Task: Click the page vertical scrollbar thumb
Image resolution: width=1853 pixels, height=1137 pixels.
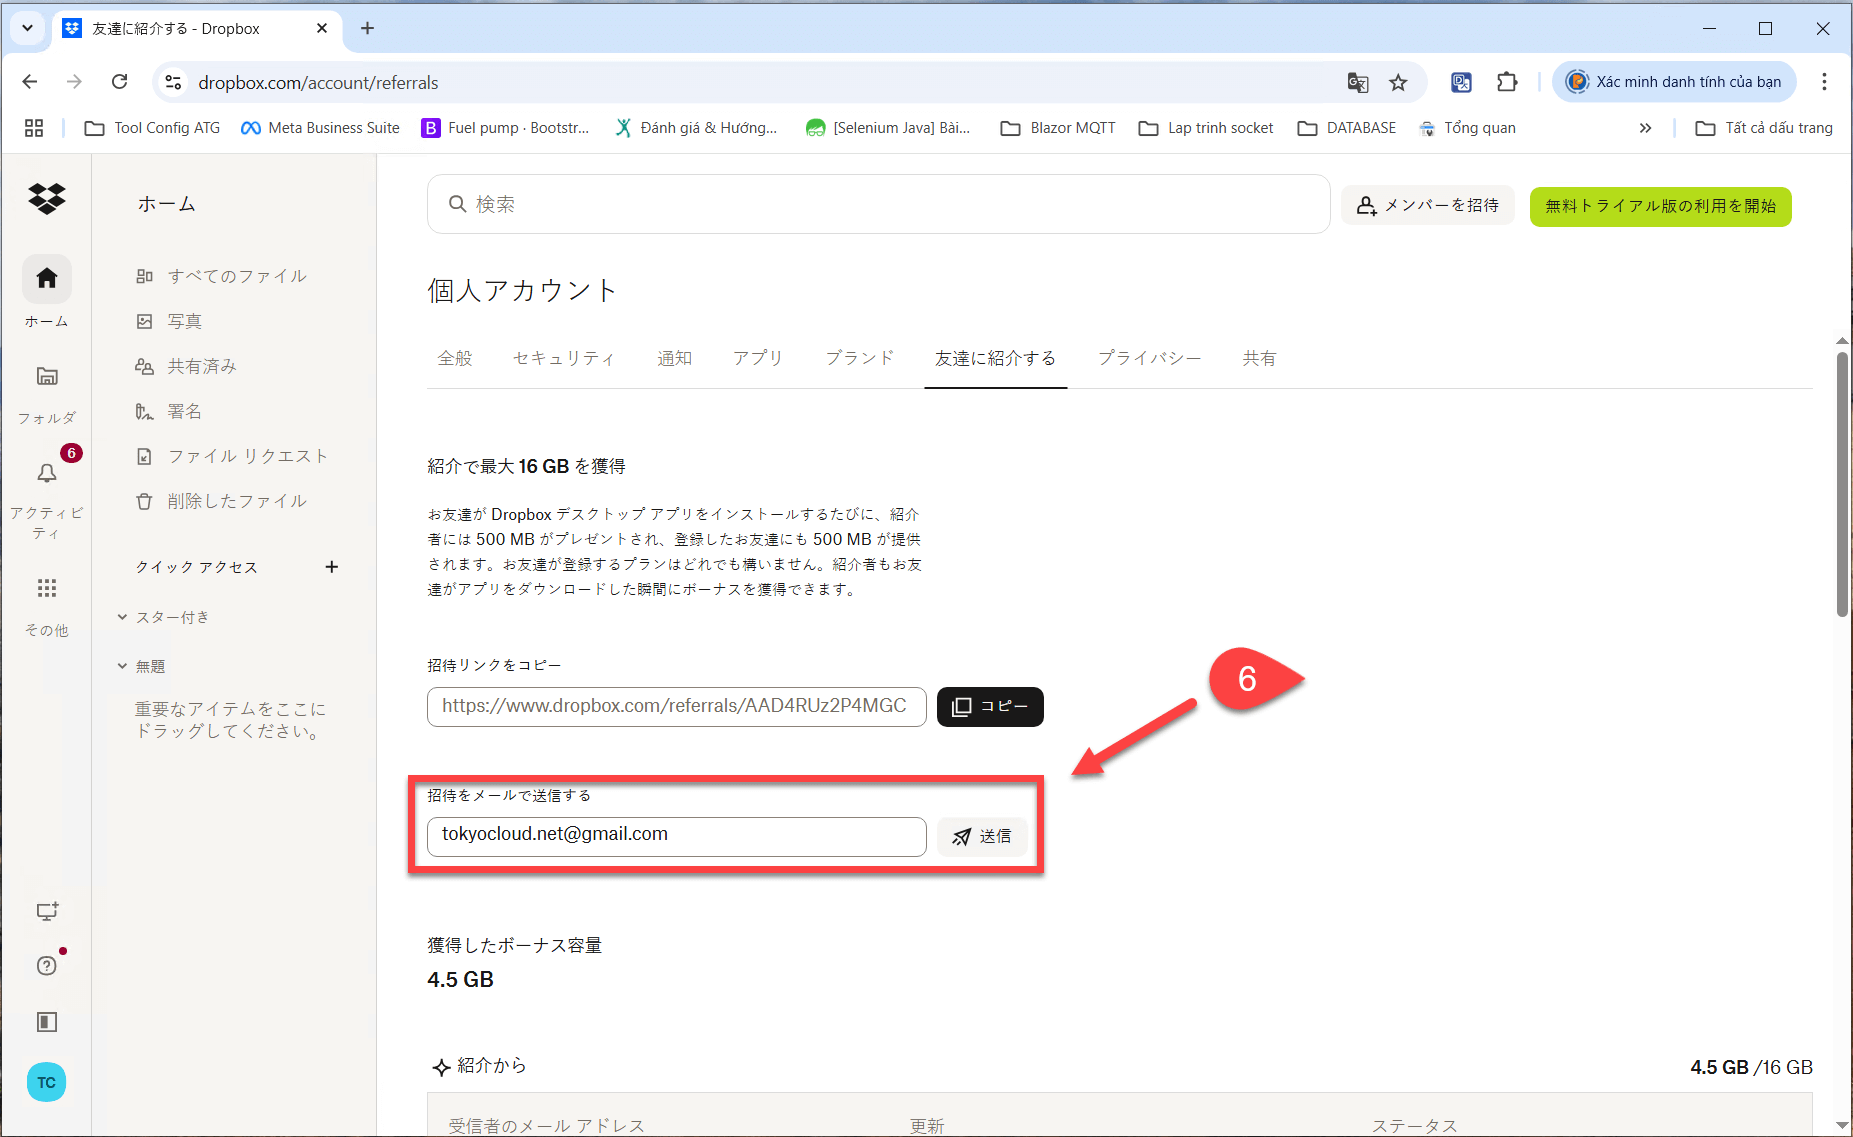Action: [x=1842, y=484]
